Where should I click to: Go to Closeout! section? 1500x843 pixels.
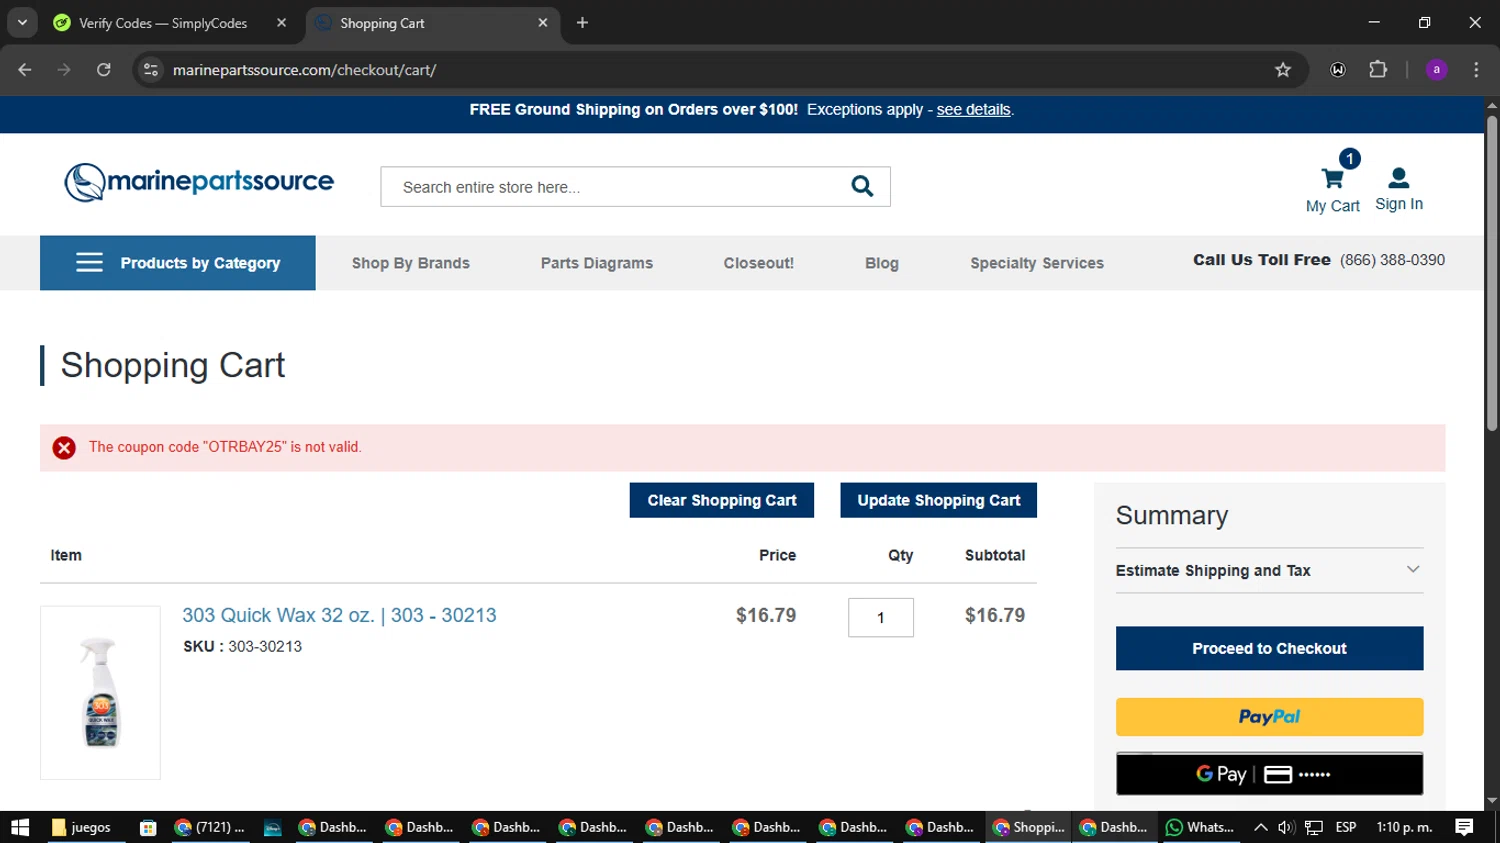pos(759,263)
